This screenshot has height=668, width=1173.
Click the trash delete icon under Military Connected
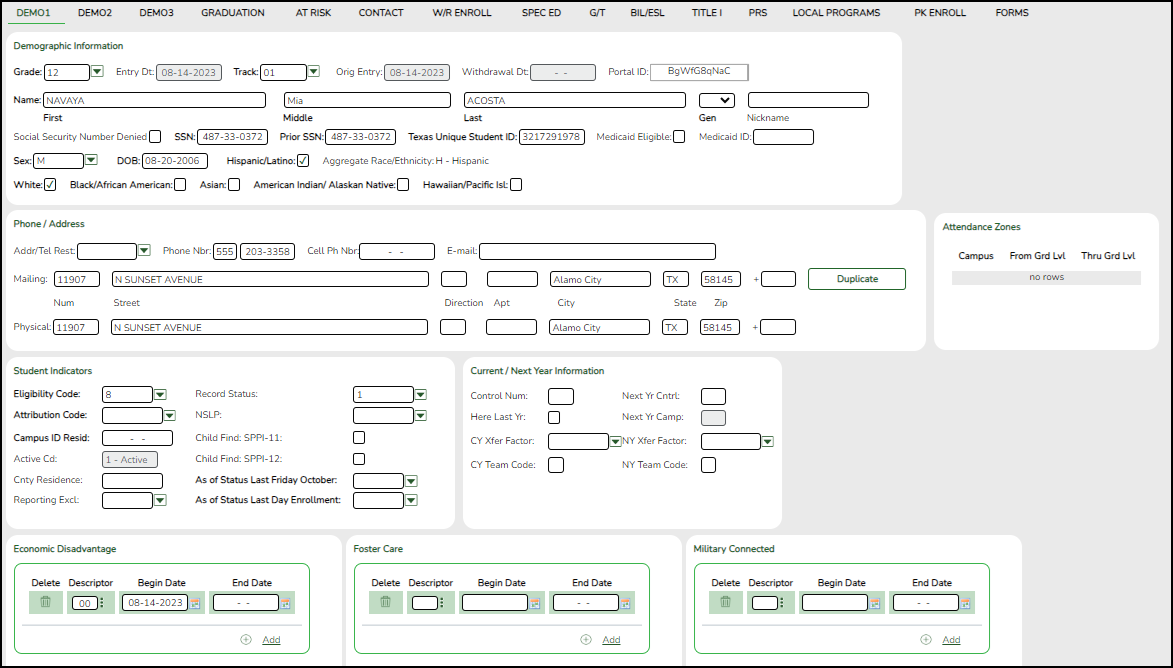pyautogui.click(x=725, y=602)
